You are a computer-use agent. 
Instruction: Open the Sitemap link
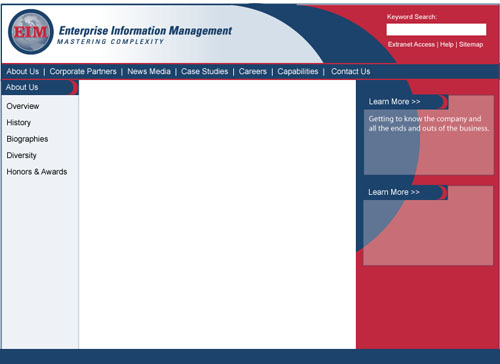coord(471,44)
